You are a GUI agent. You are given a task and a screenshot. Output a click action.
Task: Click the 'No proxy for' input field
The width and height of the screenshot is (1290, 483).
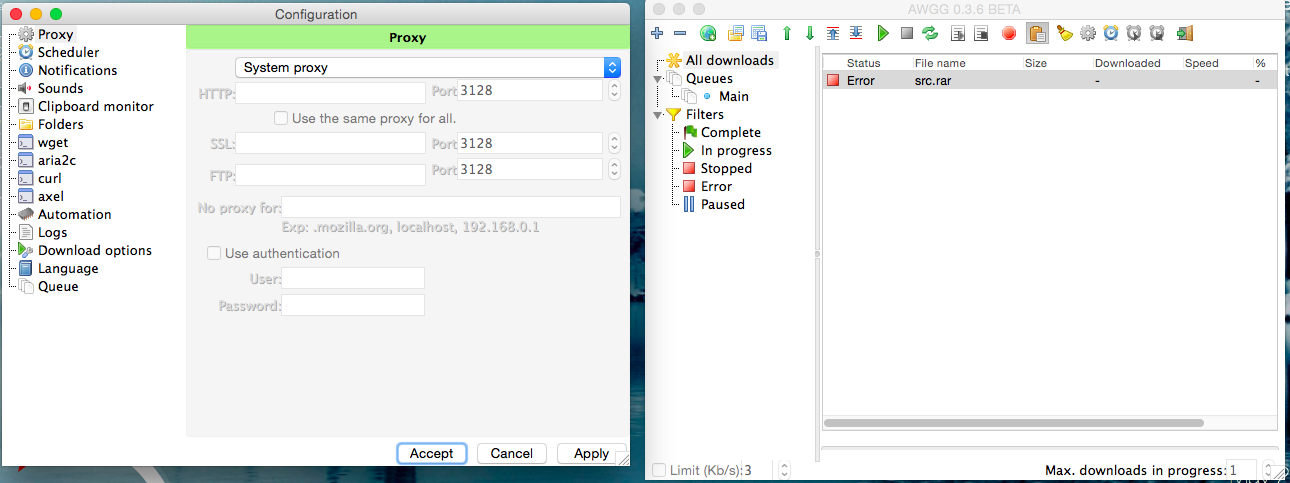451,207
